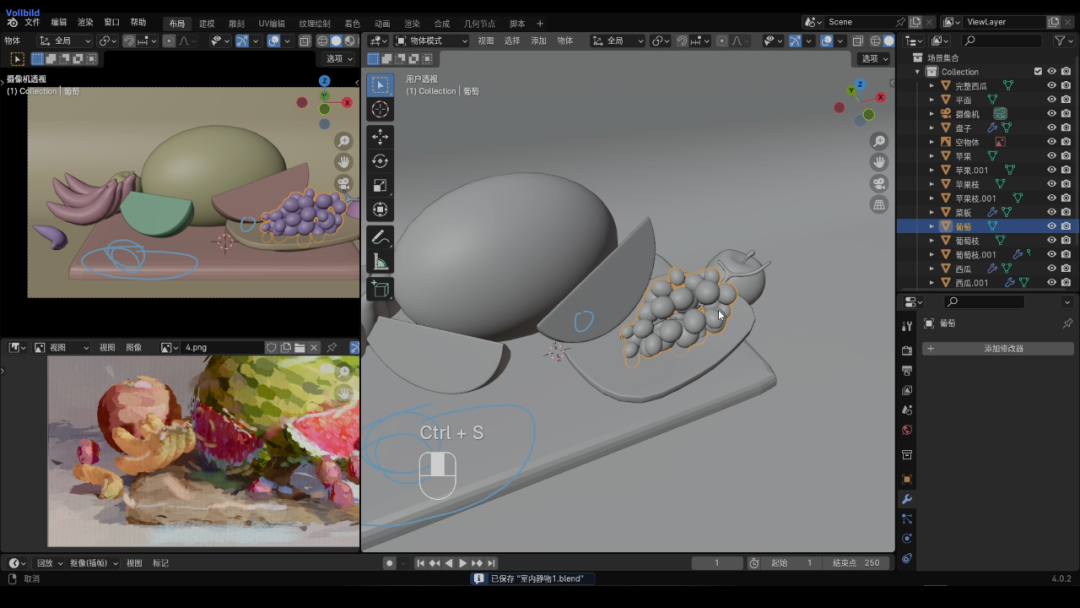
Task: Click 标记 in timeline header
Action: pos(160,563)
